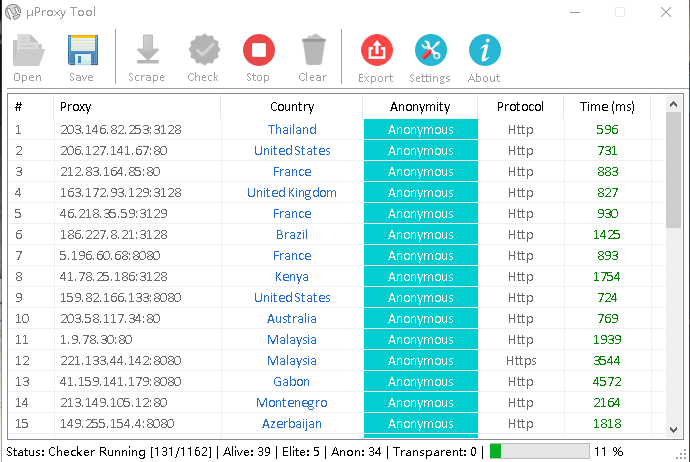The width and height of the screenshot is (690, 462).
Task: Open the Settings tools icon
Action: [x=430, y=50]
